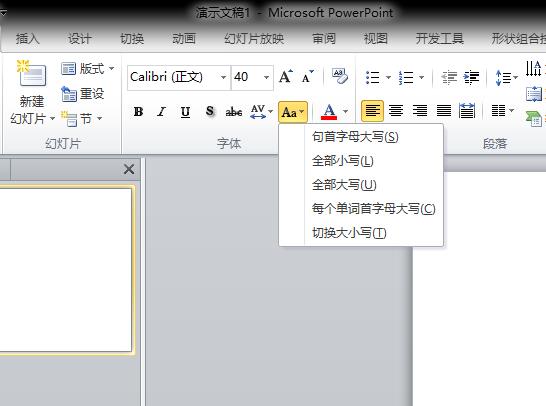Viewport: 546px width, 406px height.
Task: Open the font color dropdown arrow
Action: [x=345, y=112]
